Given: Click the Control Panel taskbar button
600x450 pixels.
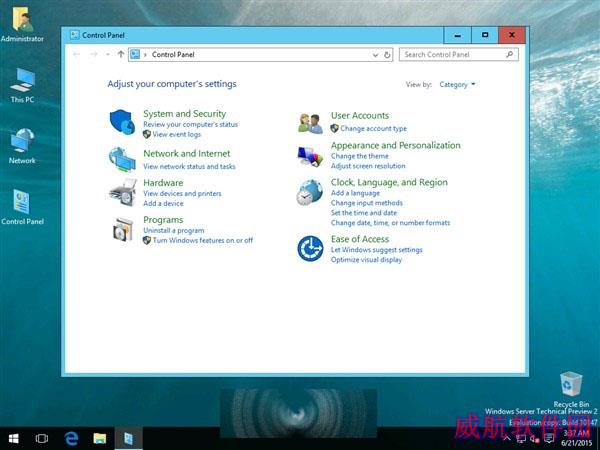Looking at the screenshot, I should (x=128, y=439).
